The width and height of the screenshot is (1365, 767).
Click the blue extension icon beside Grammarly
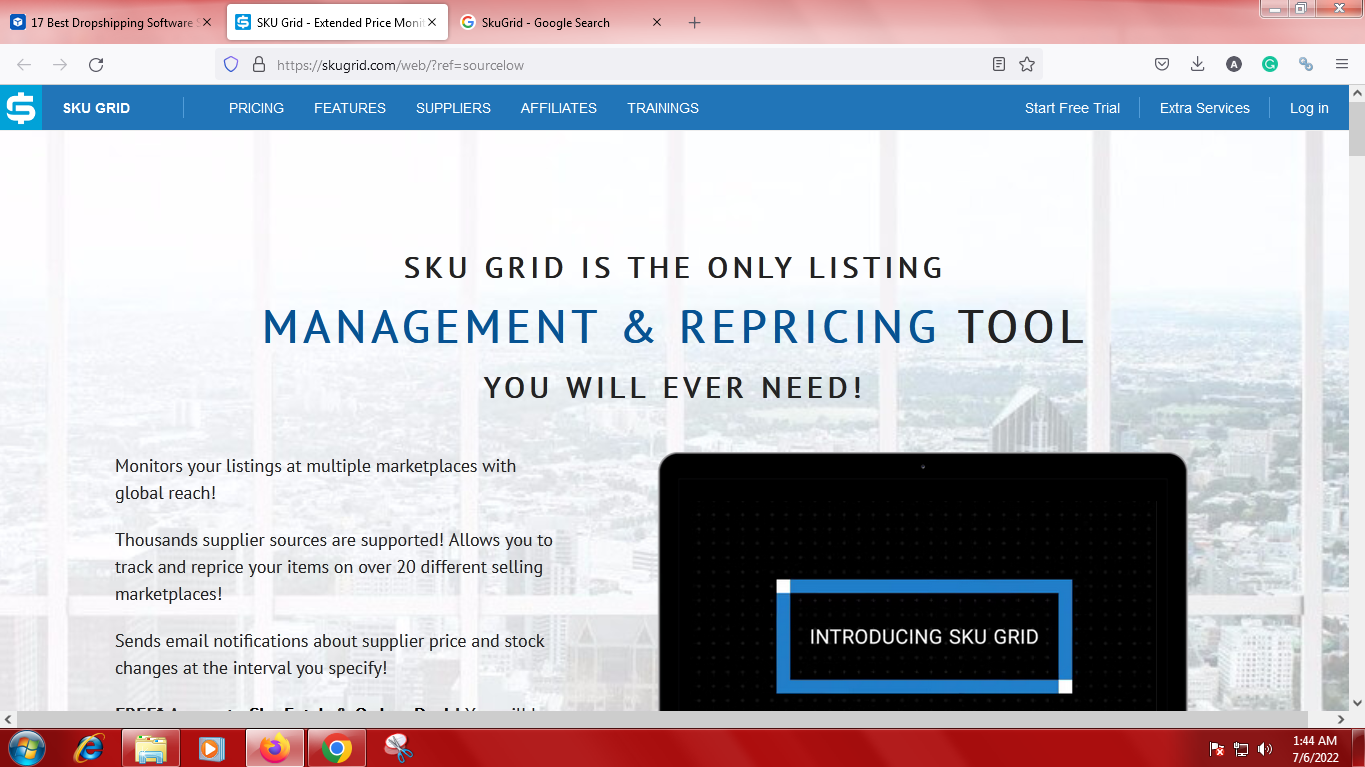(1305, 64)
